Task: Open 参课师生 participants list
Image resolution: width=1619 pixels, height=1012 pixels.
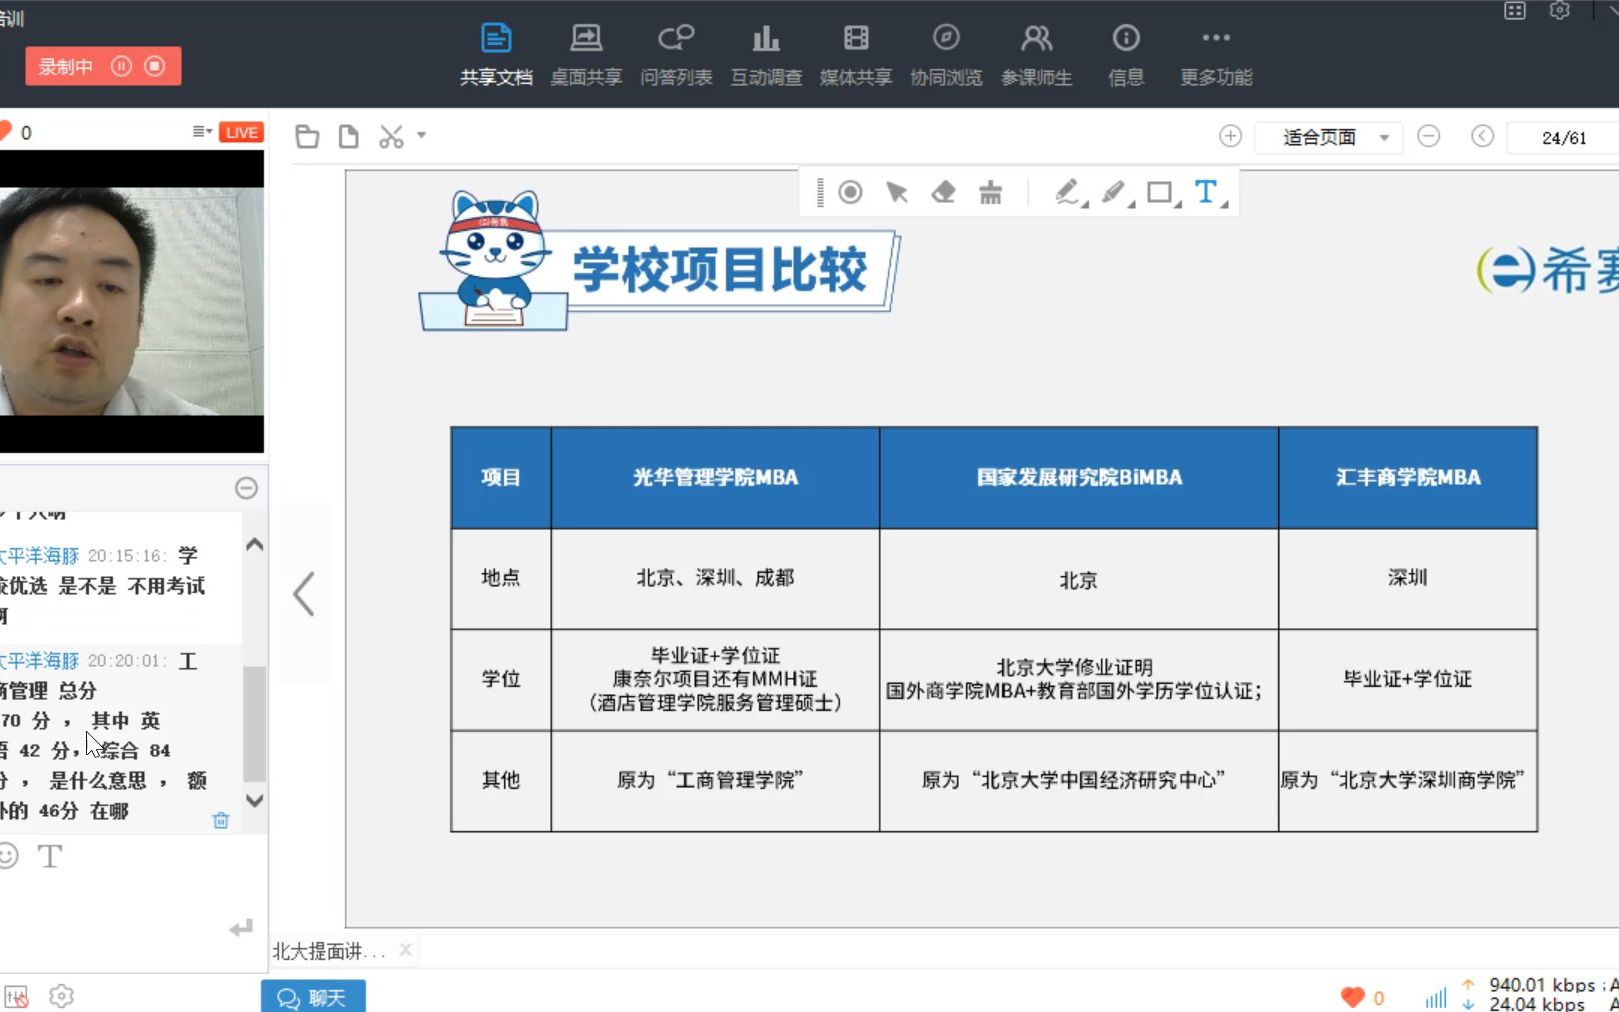Action: click(1036, 54)
